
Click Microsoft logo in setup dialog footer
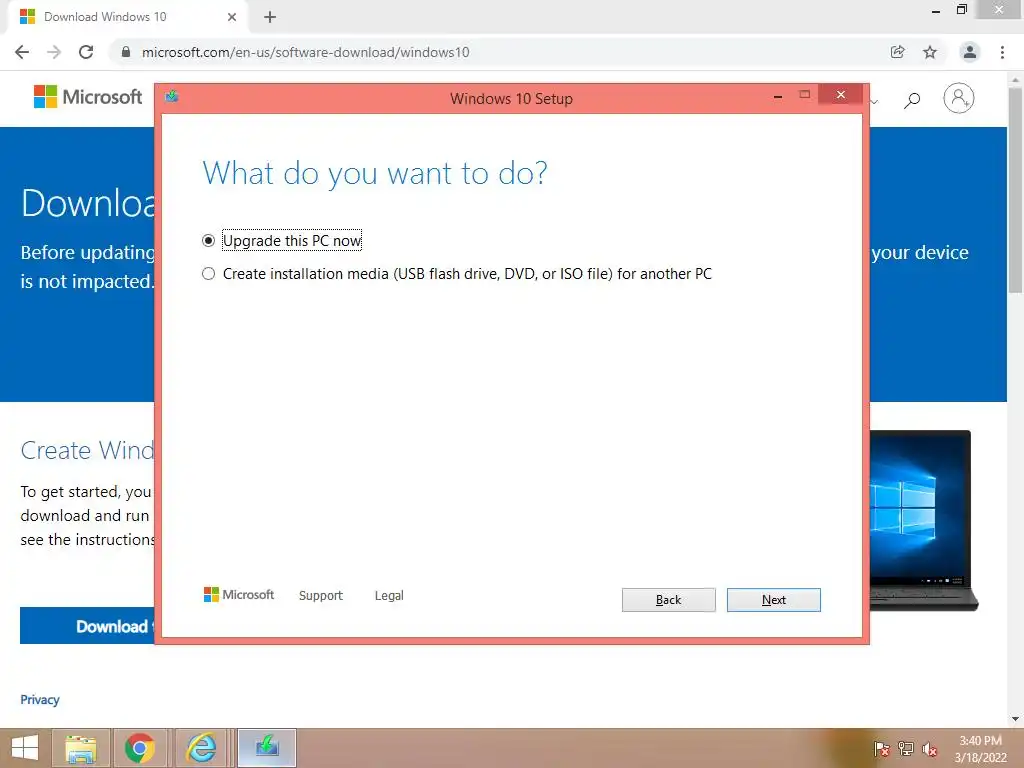239,595
